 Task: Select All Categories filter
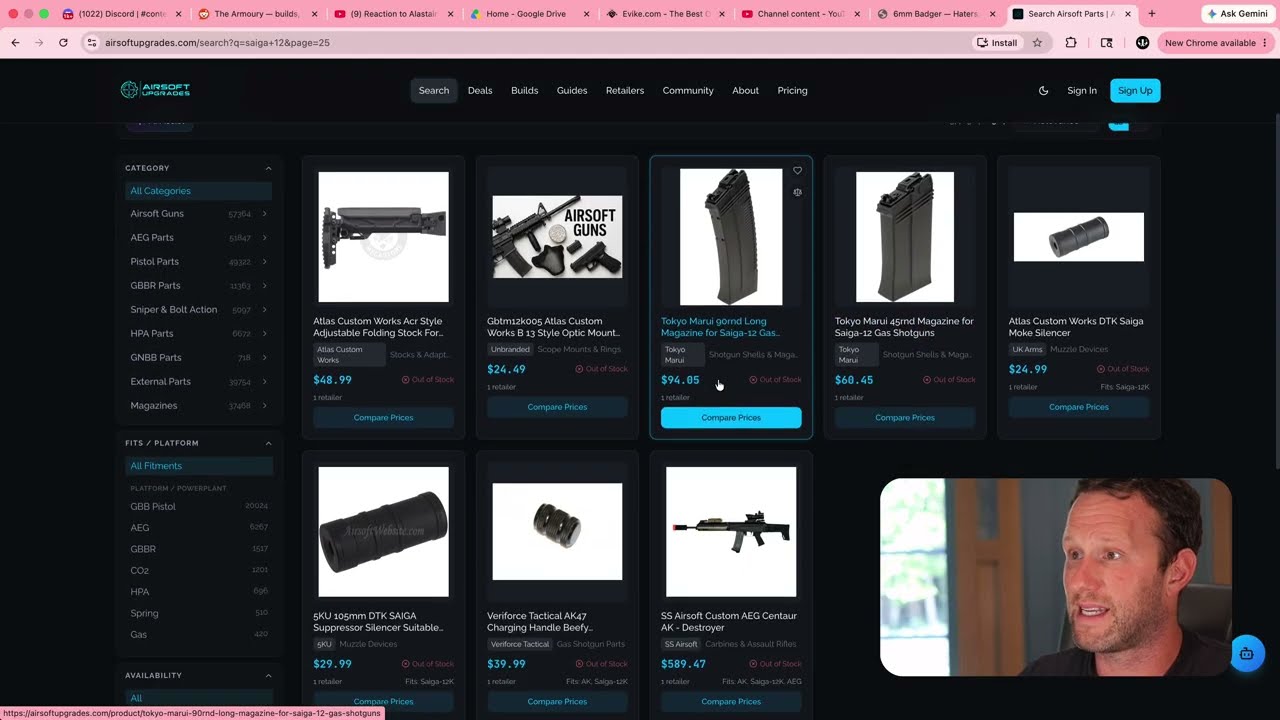point(198,191)
